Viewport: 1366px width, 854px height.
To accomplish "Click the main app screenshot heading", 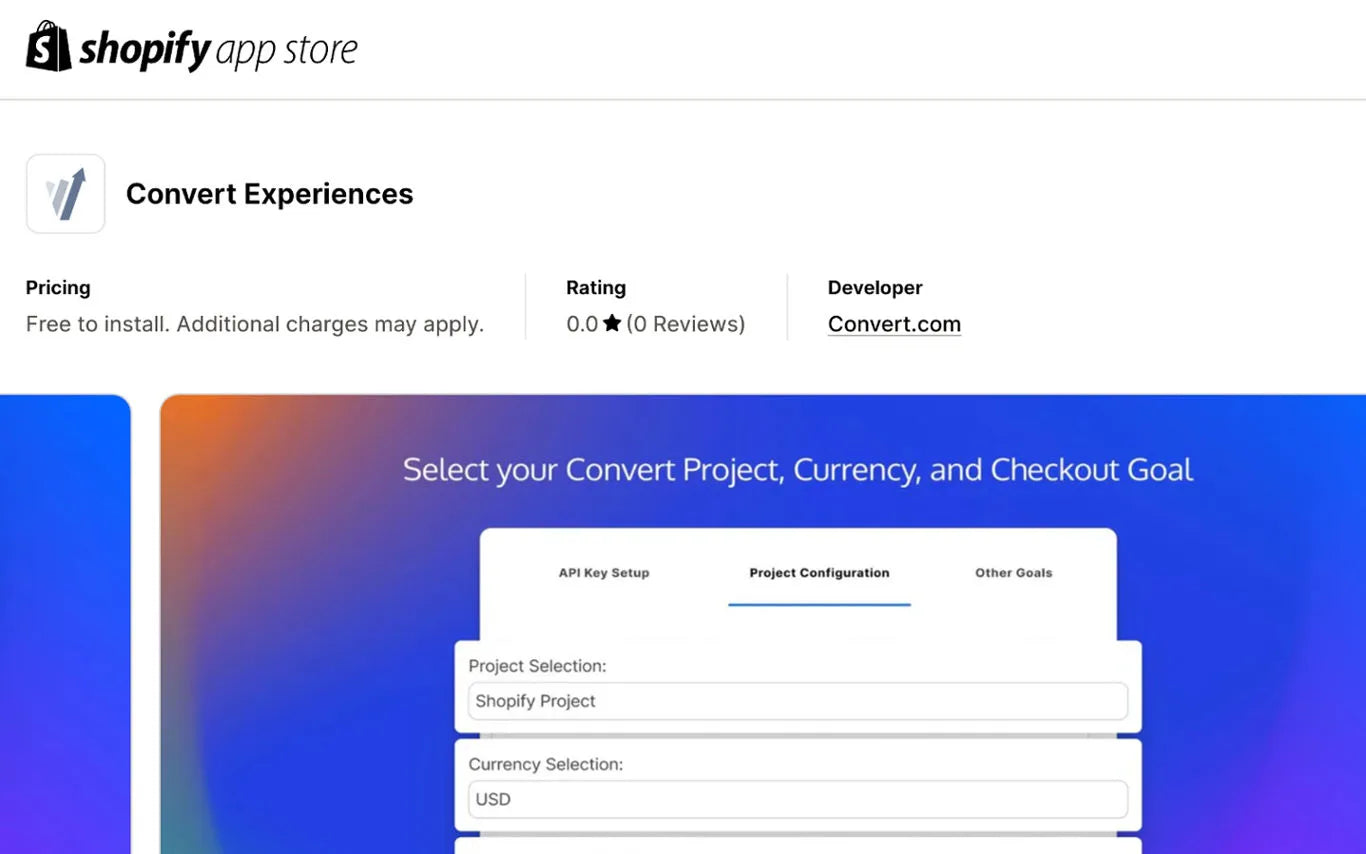I will [798, 470].
